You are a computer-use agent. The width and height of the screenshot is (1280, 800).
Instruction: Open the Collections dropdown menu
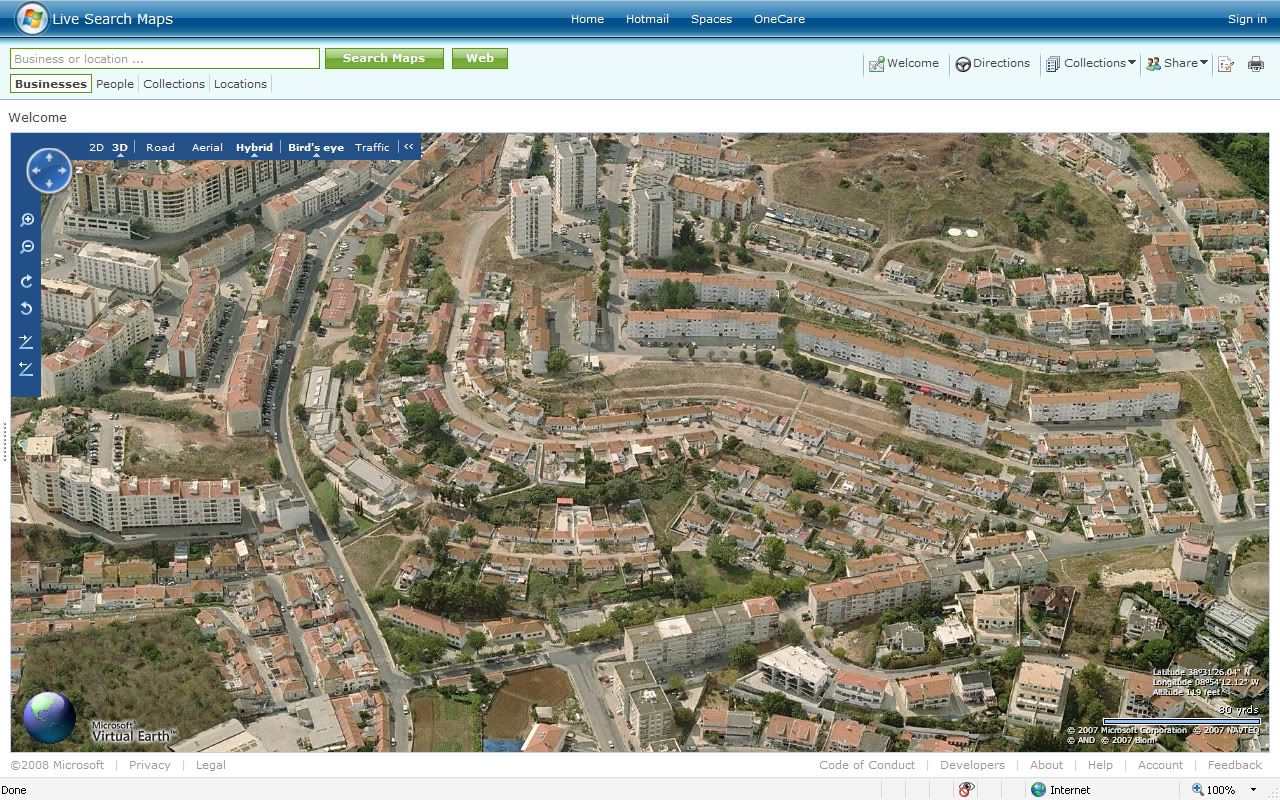(1091, 63)
